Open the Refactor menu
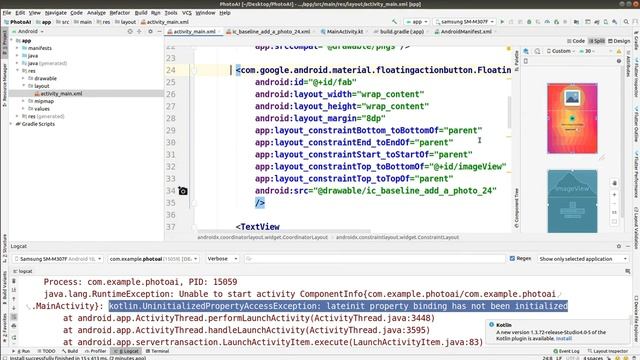The height and width of the screenshot is (360, 640). pos(119,13)
